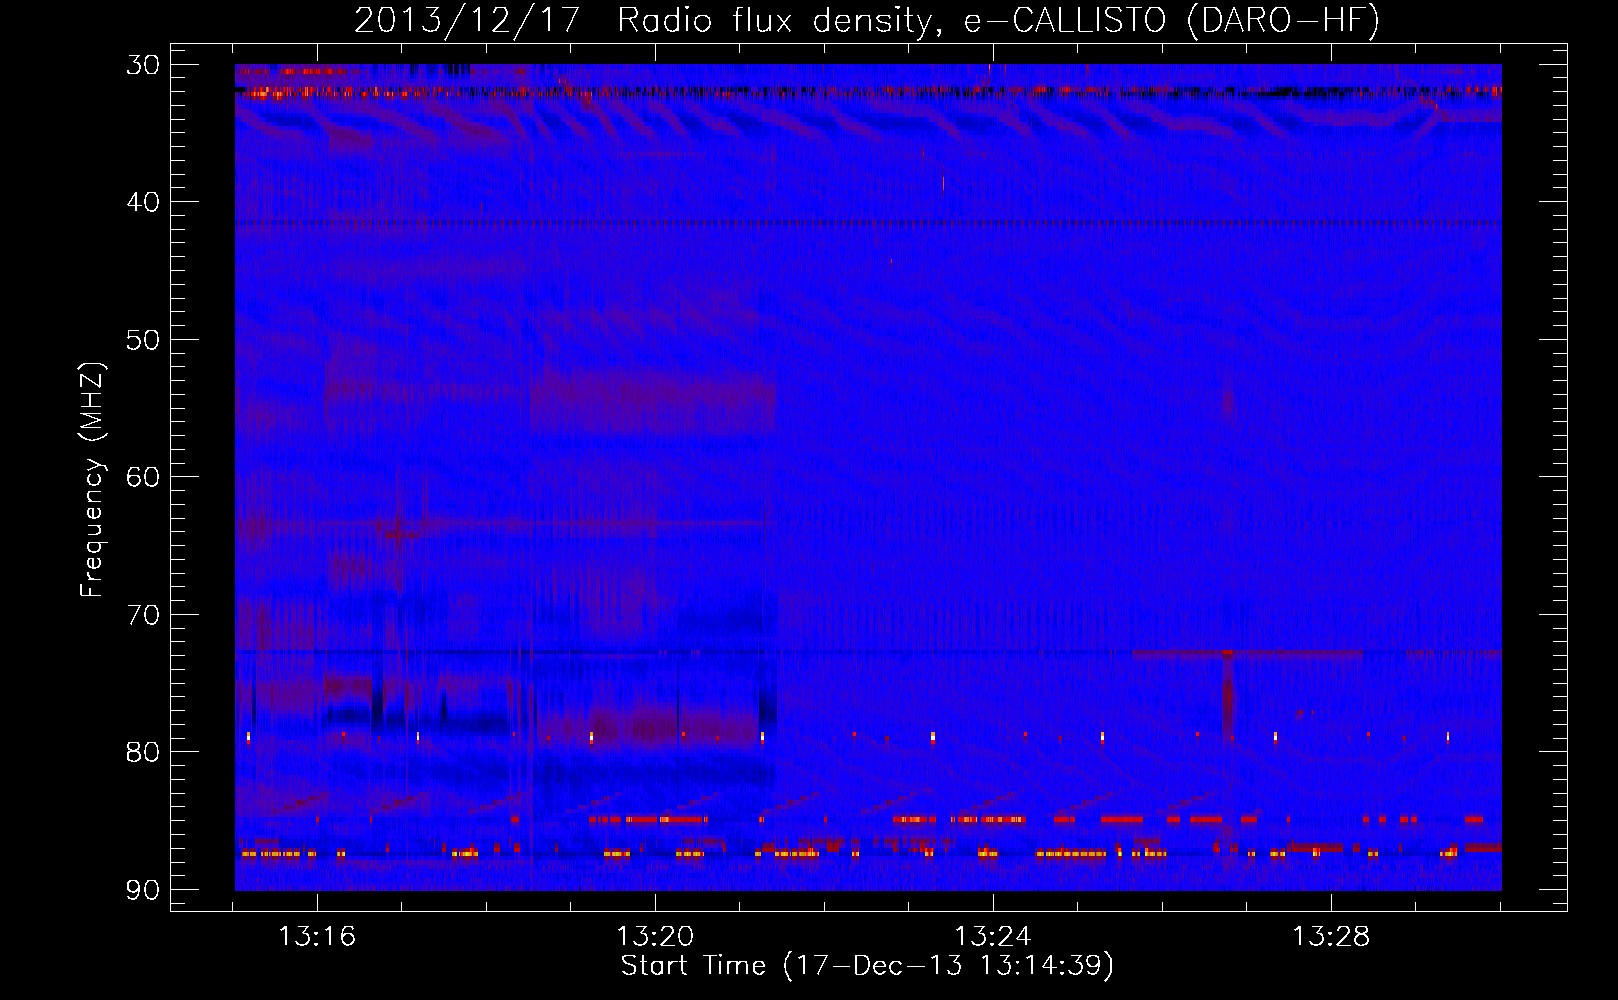Click the 30 frequency tick label

[143, 65]
